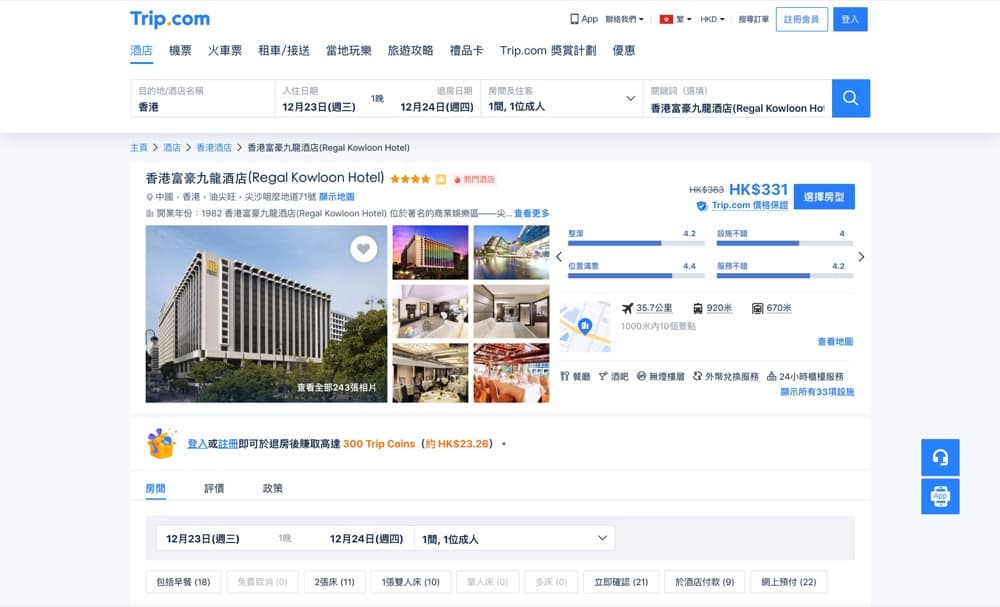Click the 查看地圖 link
The width and height of the screenshot is (1000, 607).
(x=835, y=342)
